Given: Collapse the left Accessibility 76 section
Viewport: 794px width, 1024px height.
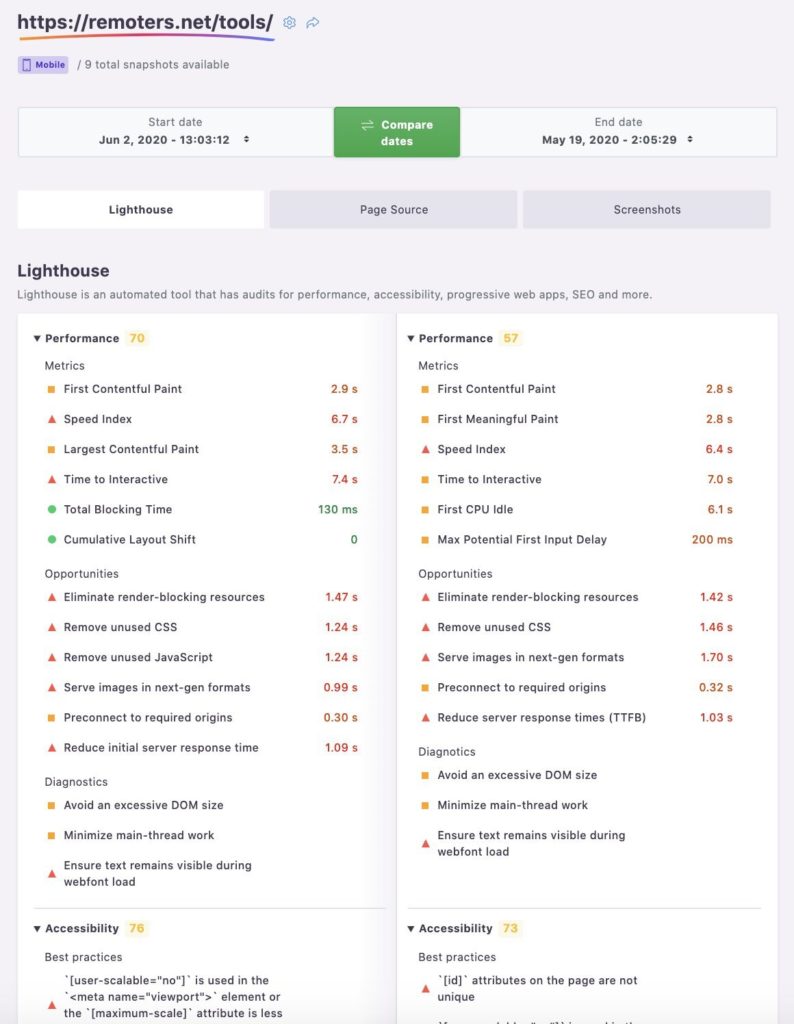Looking at the screenshot, I should click(37, 929).
